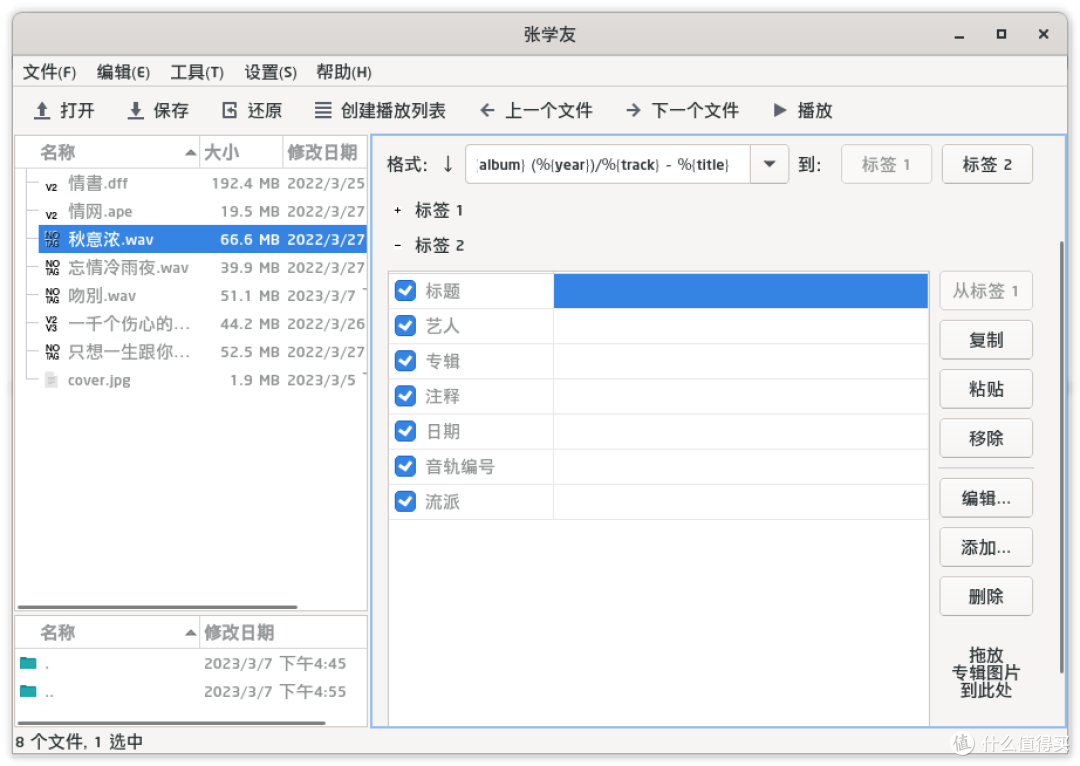Click NO TAG icon of 秋意浓.wav
Viewport: 1080px width, 766px height.
point(52,239)
